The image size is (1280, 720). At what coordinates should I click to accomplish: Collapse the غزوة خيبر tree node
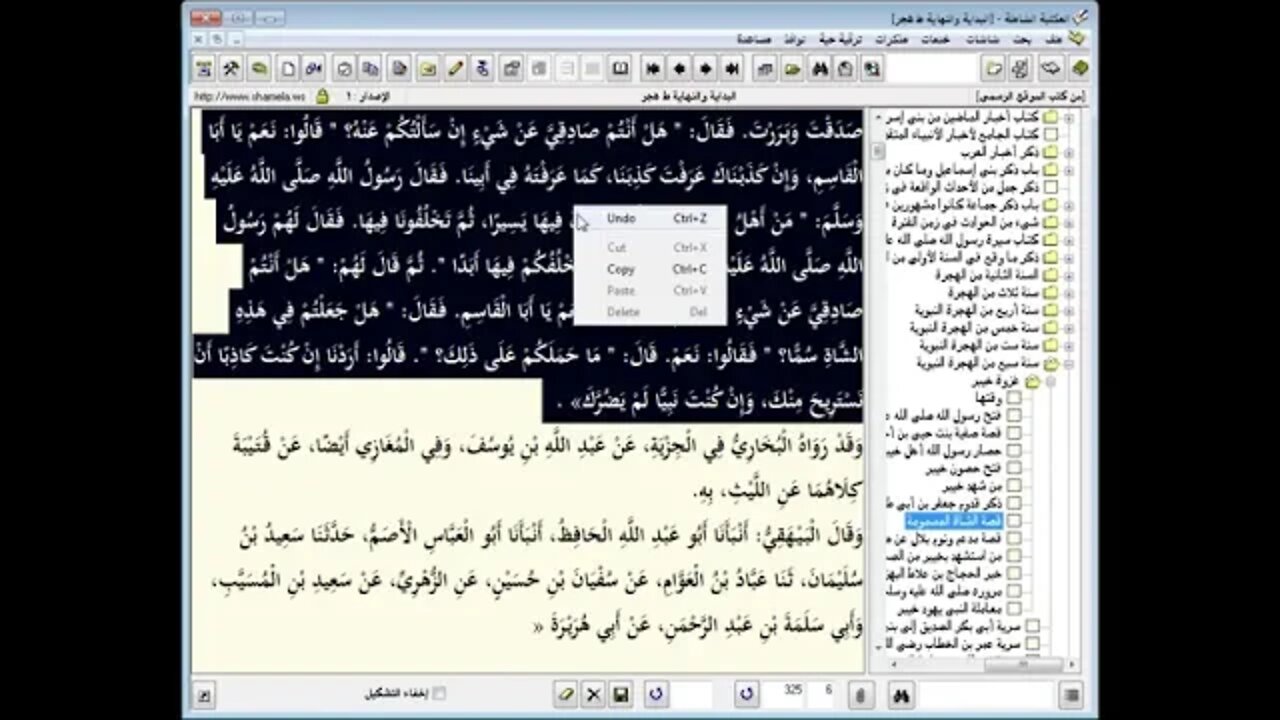(x=1050, y=381)
